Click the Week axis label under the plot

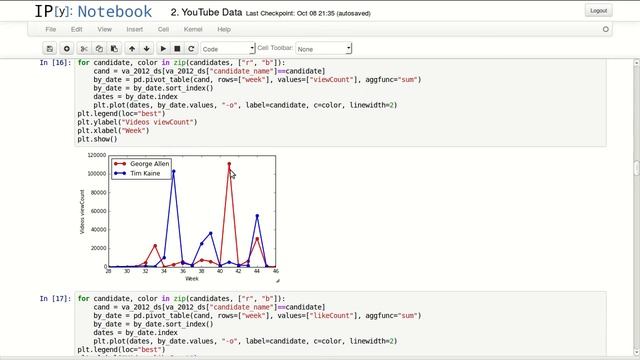(192, 279)
